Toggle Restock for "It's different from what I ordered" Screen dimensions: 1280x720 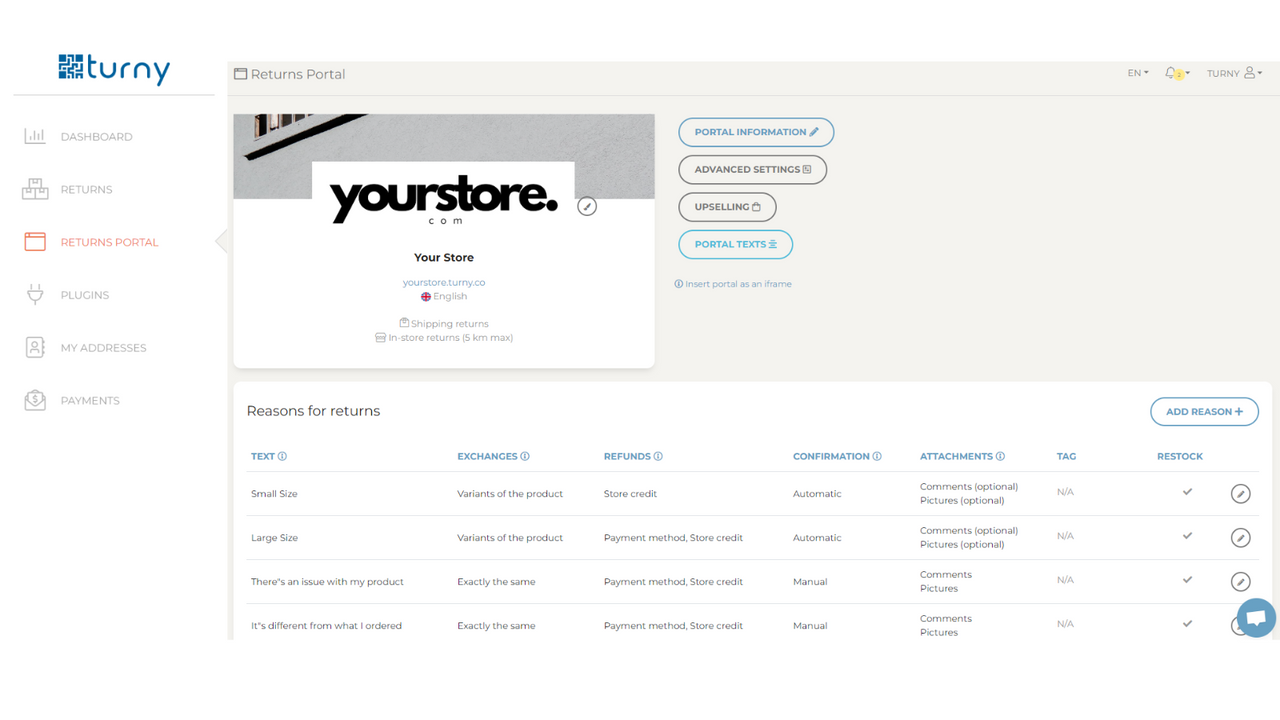coord(1187,623)
